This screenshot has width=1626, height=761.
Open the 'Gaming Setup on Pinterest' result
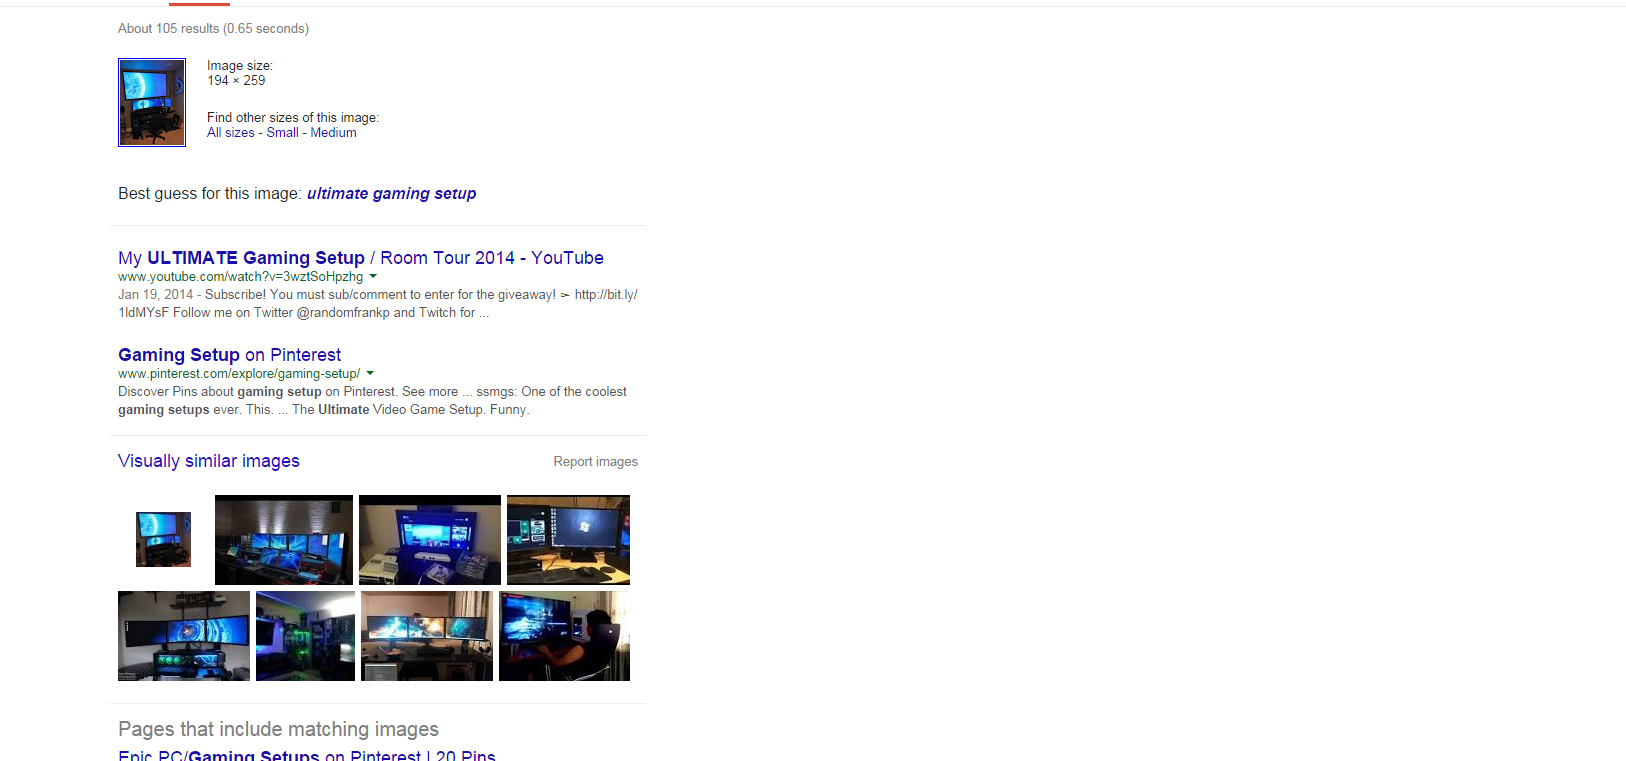pyautogui.click(x=229, y=355)
